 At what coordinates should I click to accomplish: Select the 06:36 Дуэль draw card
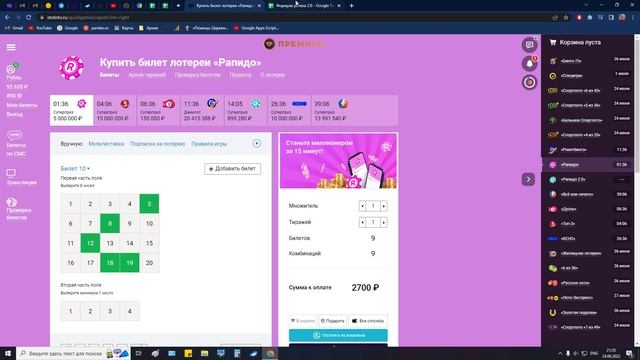pyautogui.click(x=158, y=110)
